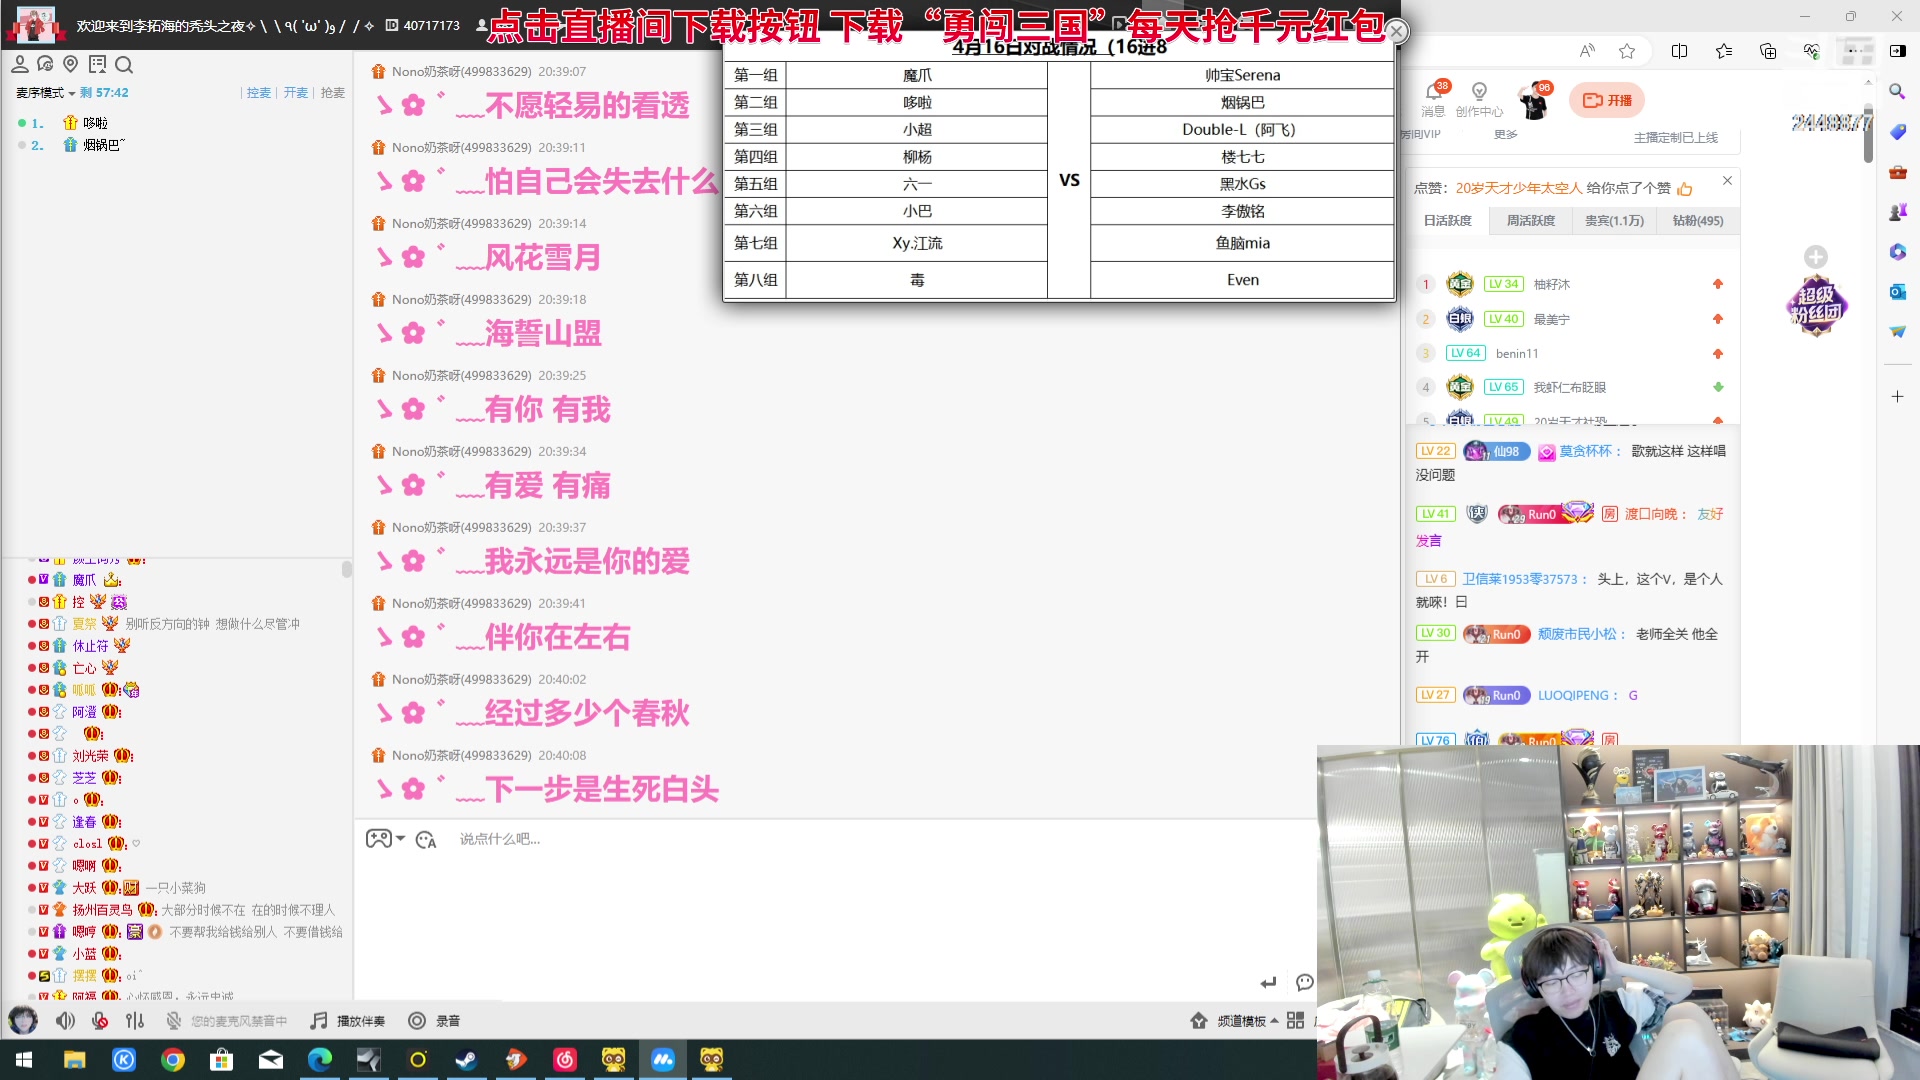Image resolution: width=1920 pixels, height=1080 pixels.
Task: Click the search magnifier in the left panel toolbar
Action: pyautogui.click(x=124, y=65)
